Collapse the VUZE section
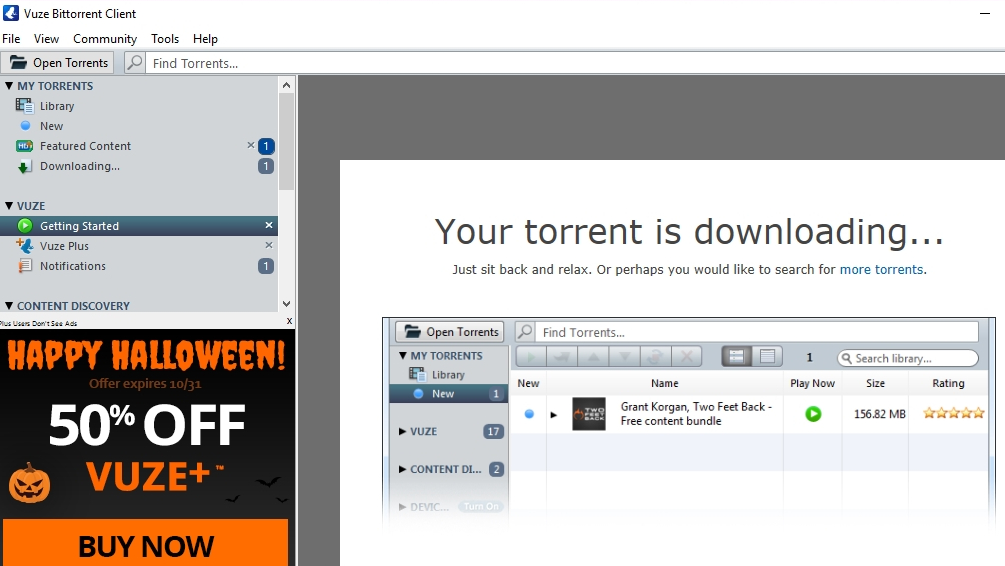The width and height of the screenshot is (1005, 566). 9,206
